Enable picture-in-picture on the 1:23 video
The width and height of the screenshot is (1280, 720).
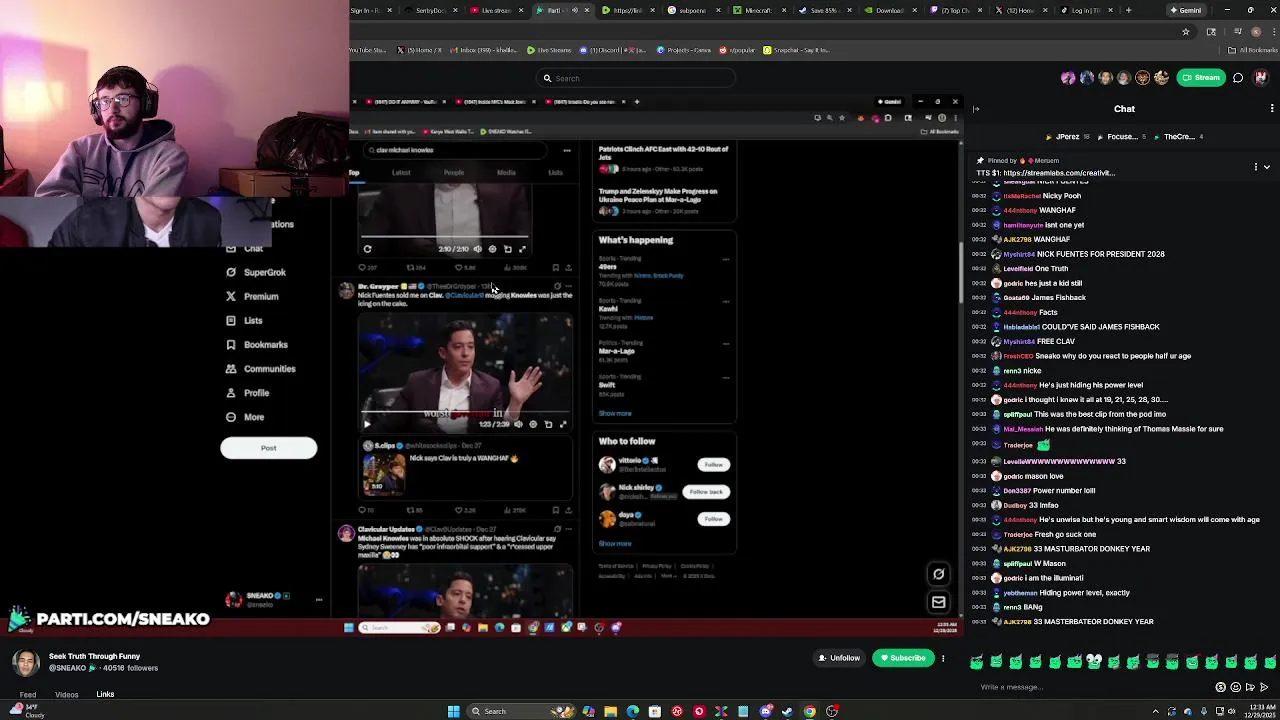pos(548,424)
